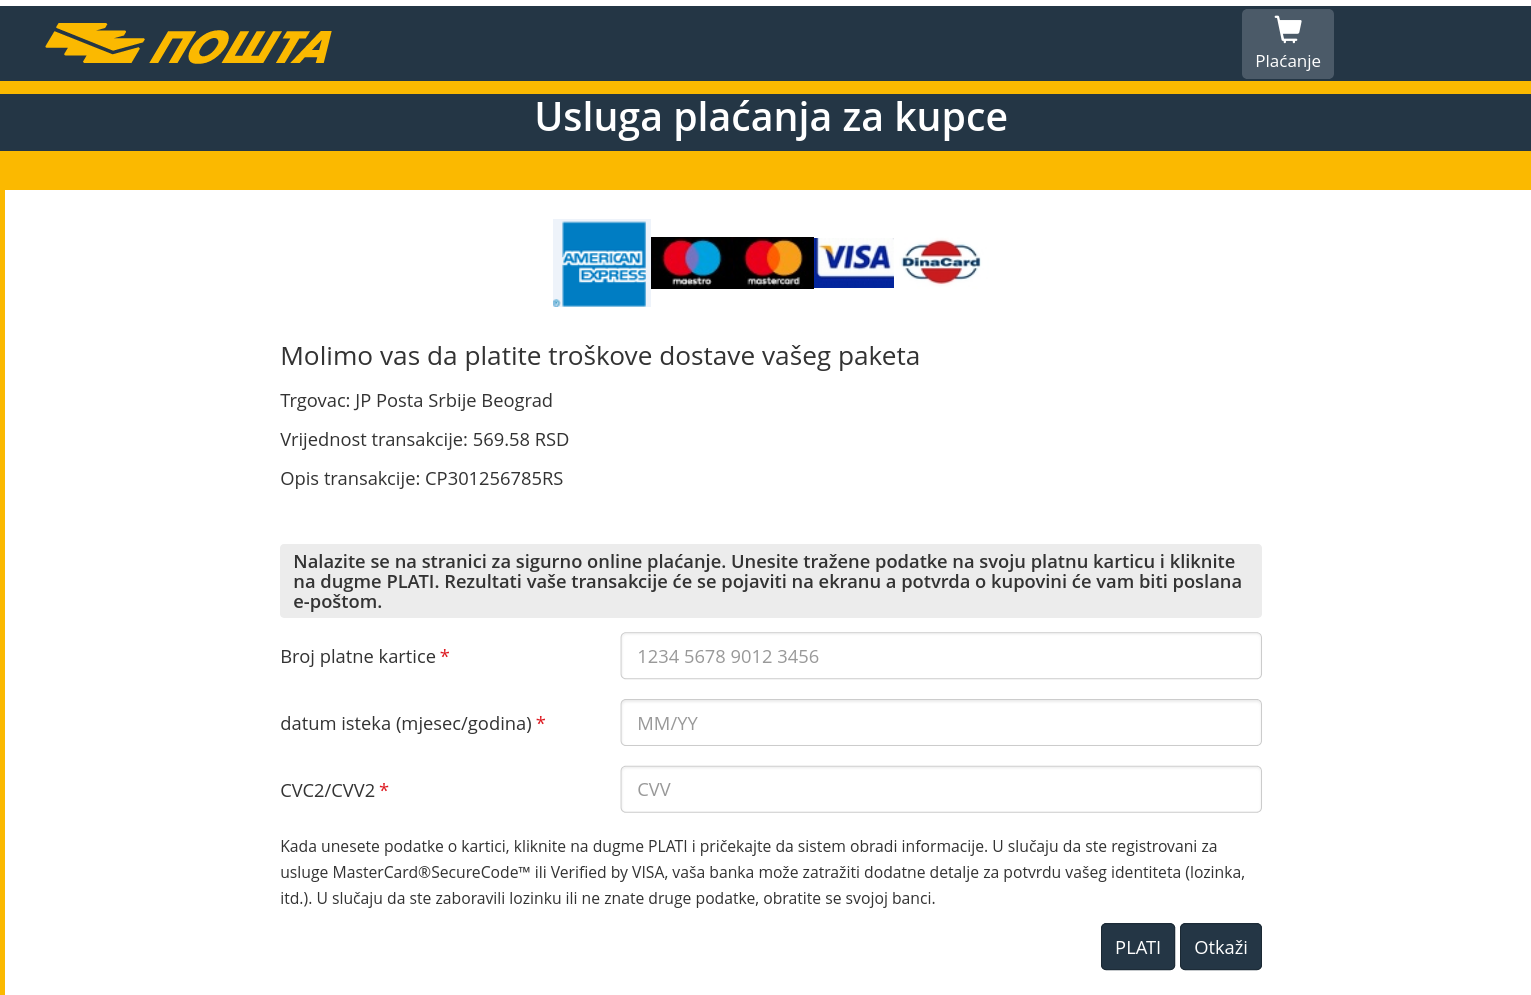Cancel payment using the Otkaži button

click(x=1221, y=947)
